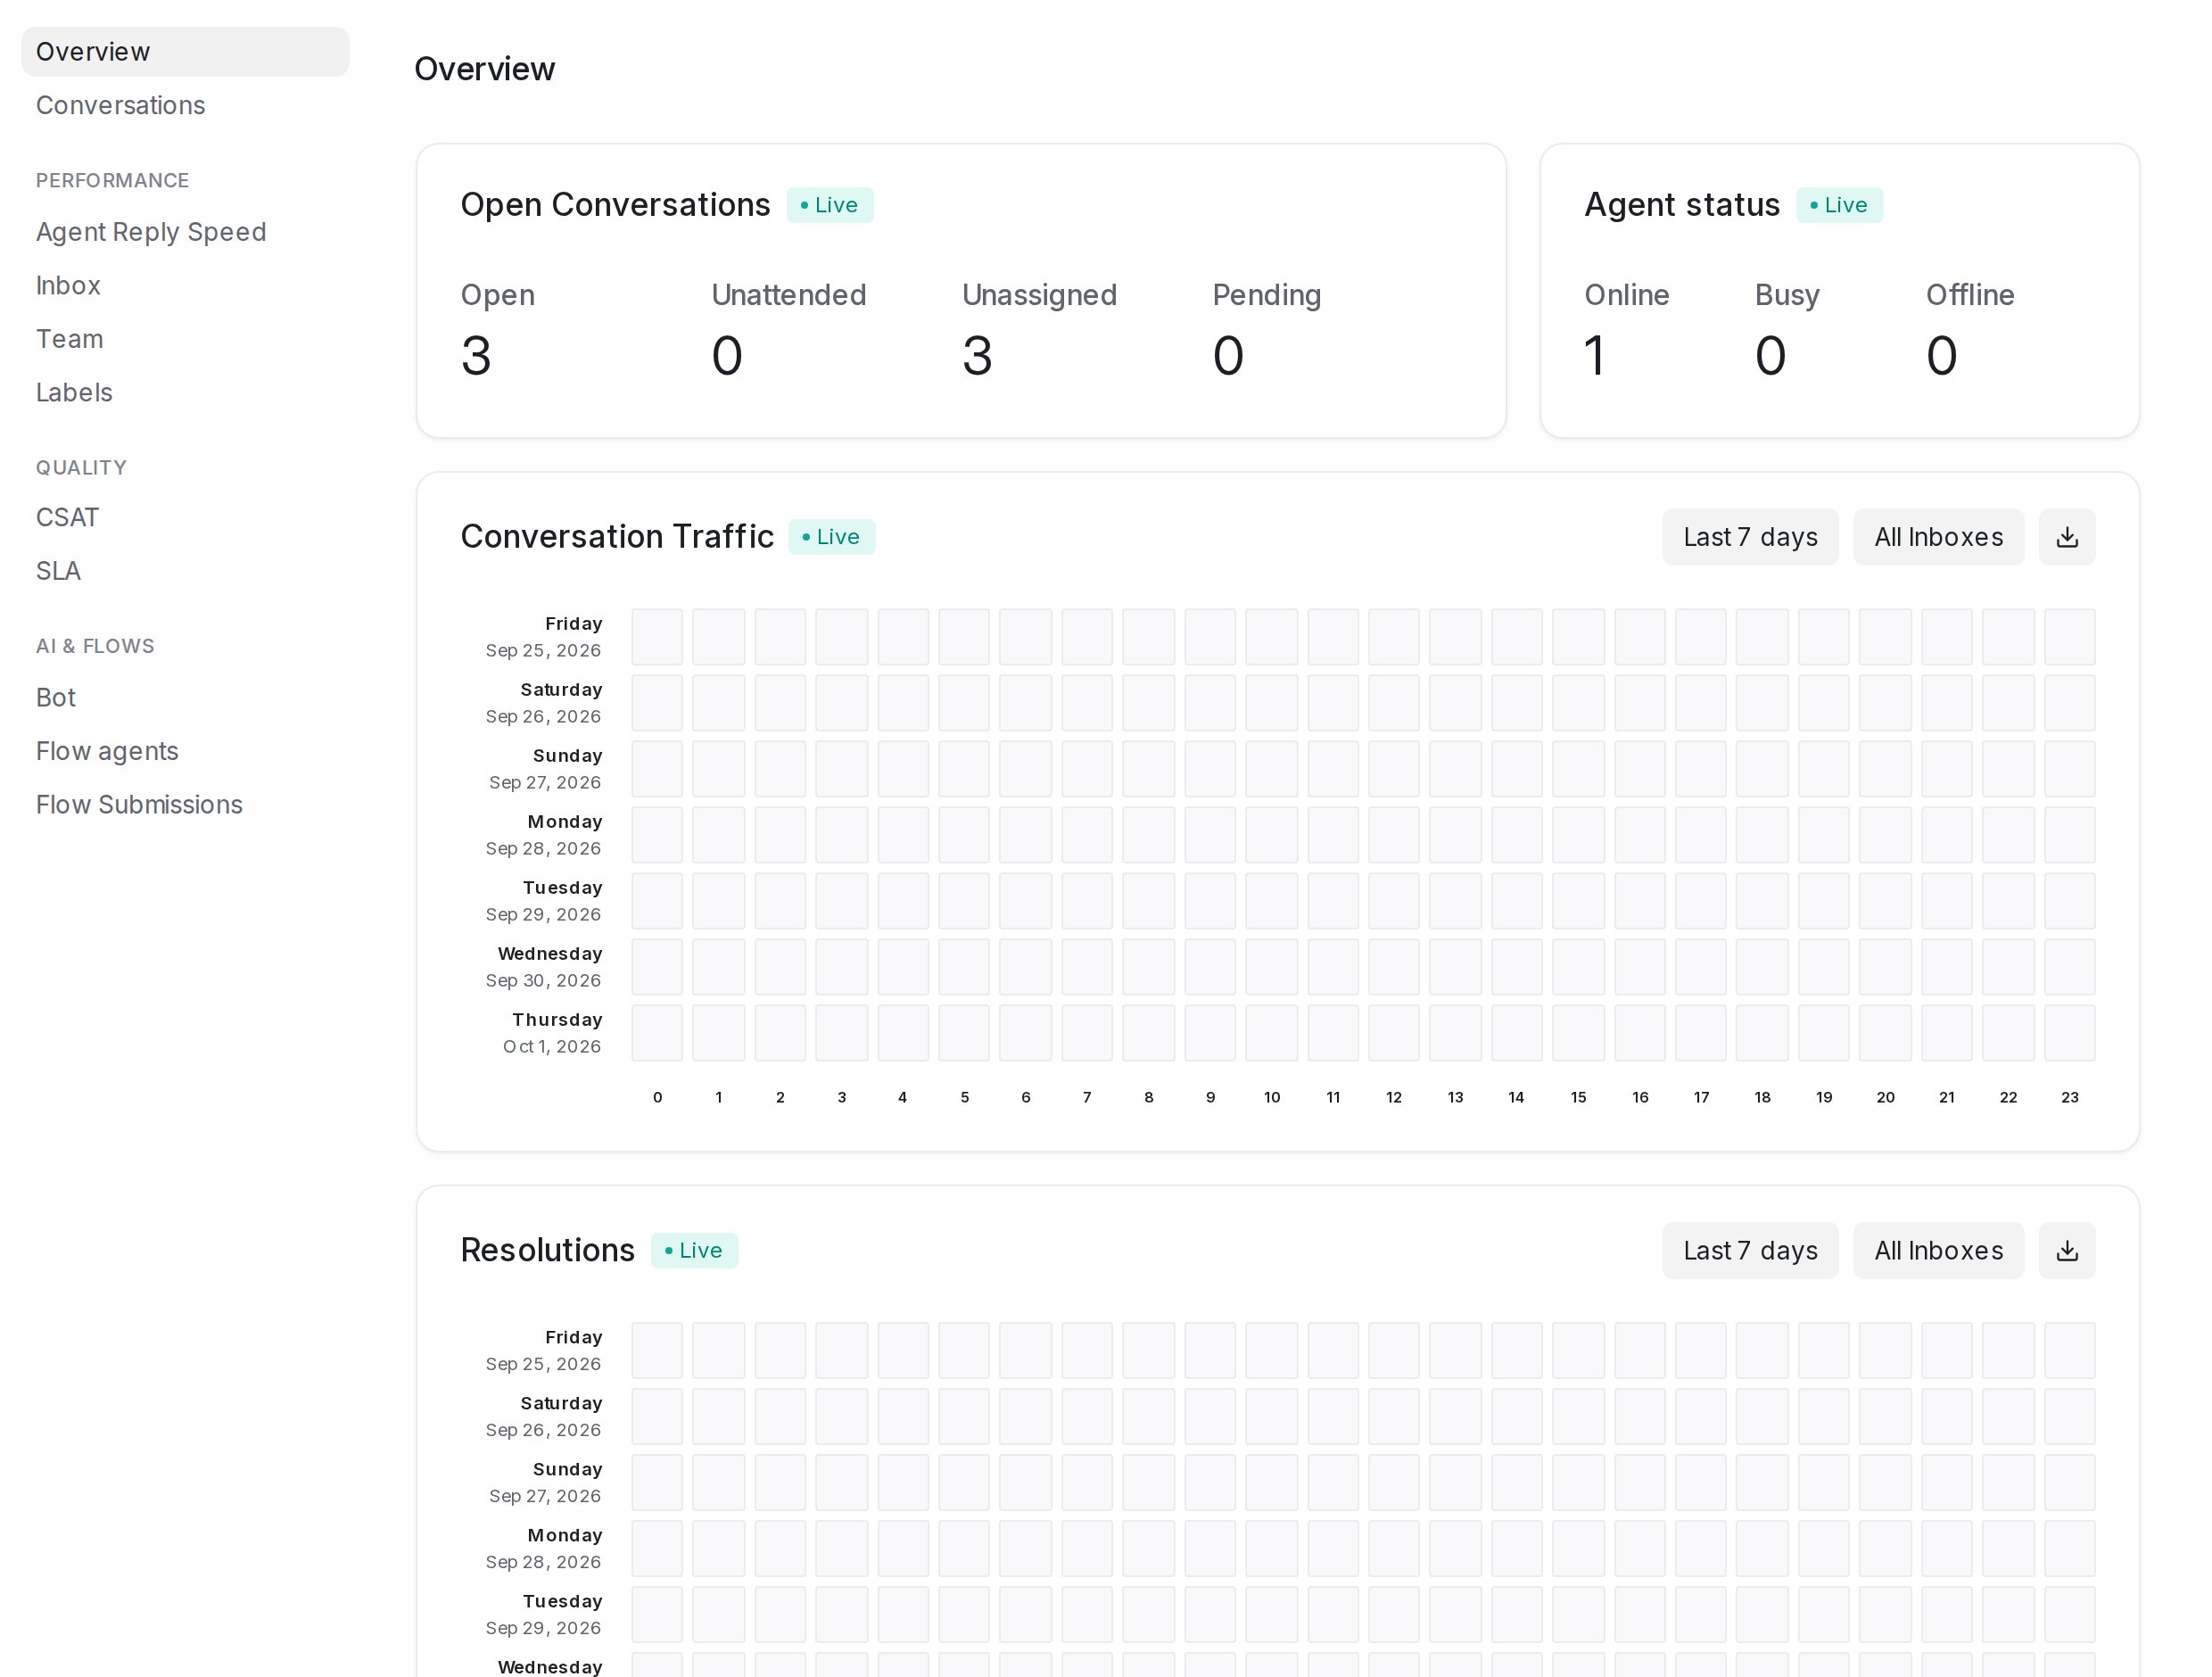Select Overview in the sidebar
2212x1677 pixels.
[185, 52]
